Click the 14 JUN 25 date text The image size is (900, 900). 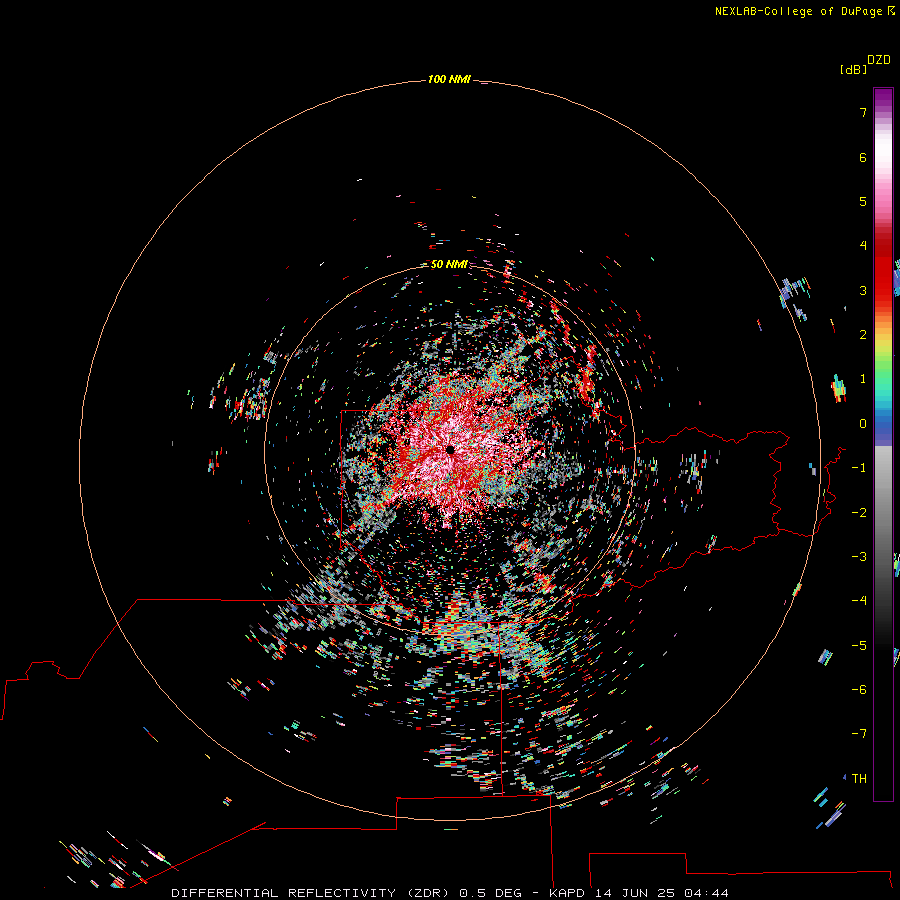pos(637,893)
